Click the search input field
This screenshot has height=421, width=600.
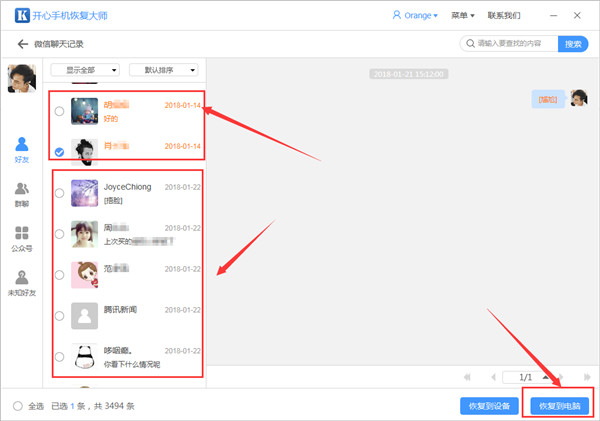coord(510,44)
